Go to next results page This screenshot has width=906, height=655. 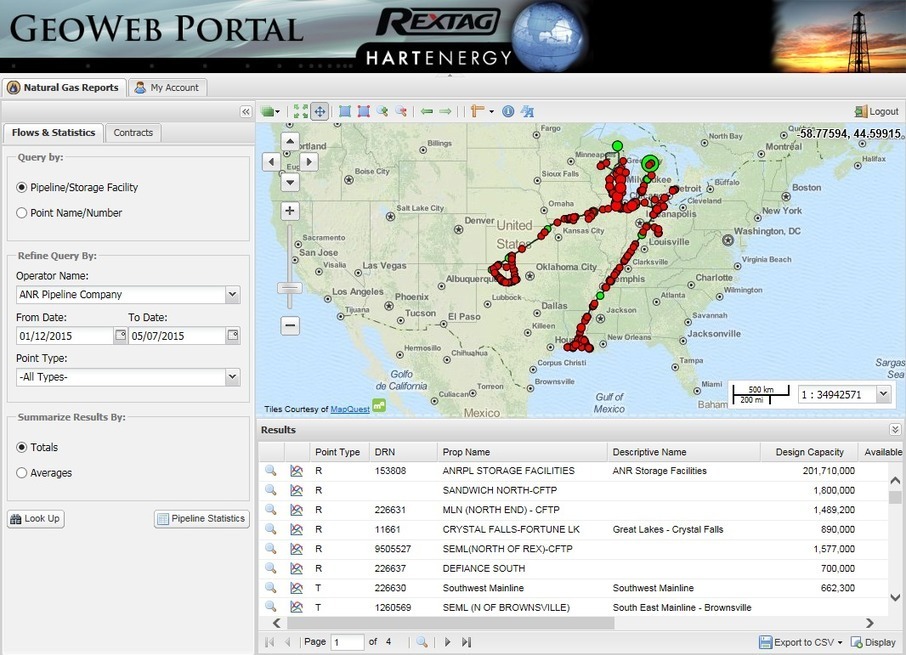pyautogui.click(x=447, y=642)
